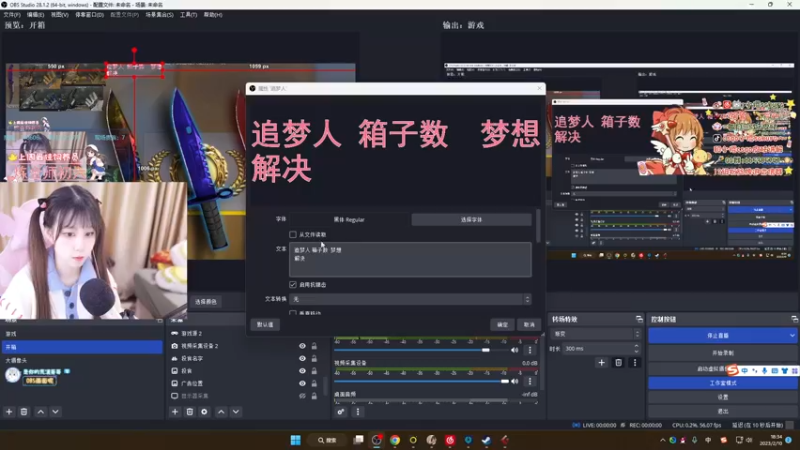
Task: Click into the 文本 text input area
Action: [410, 260]
